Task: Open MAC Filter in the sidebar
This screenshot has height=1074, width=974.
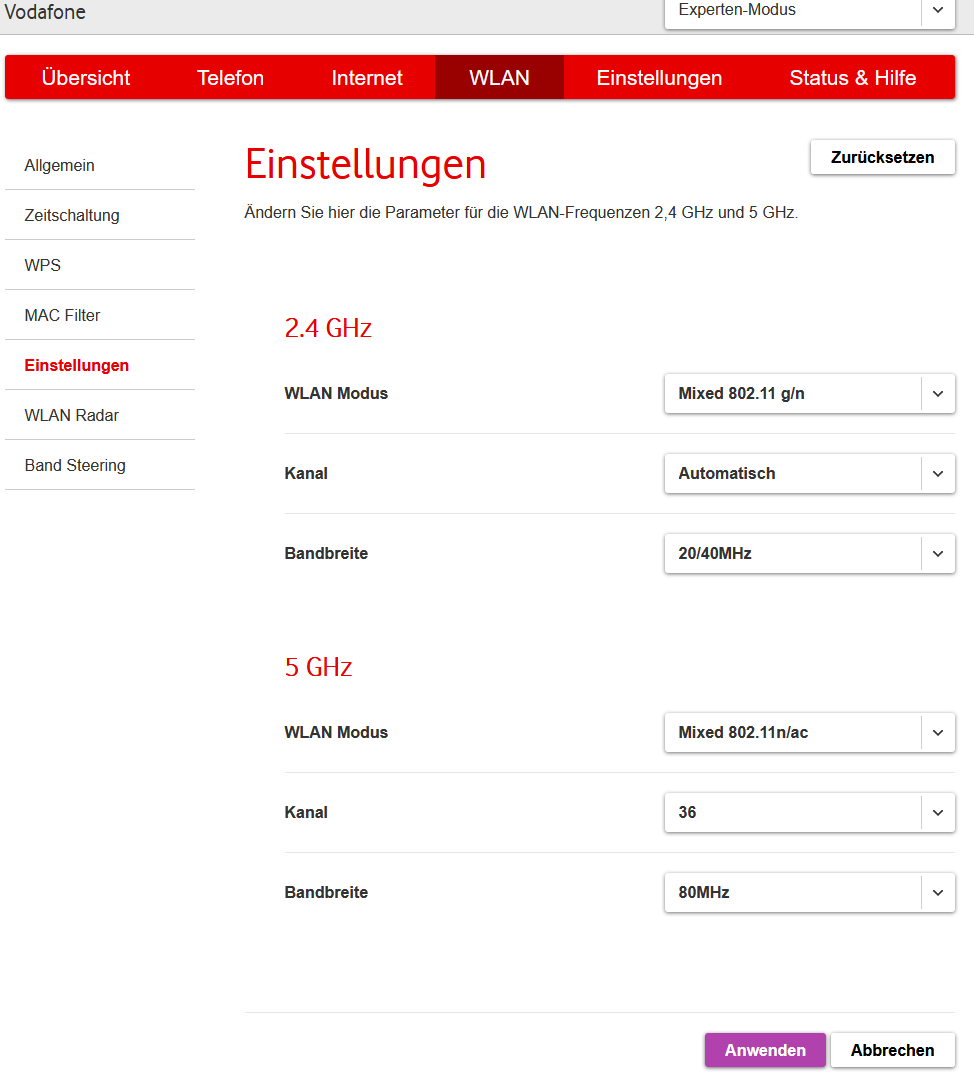Action: click(100, 315)
